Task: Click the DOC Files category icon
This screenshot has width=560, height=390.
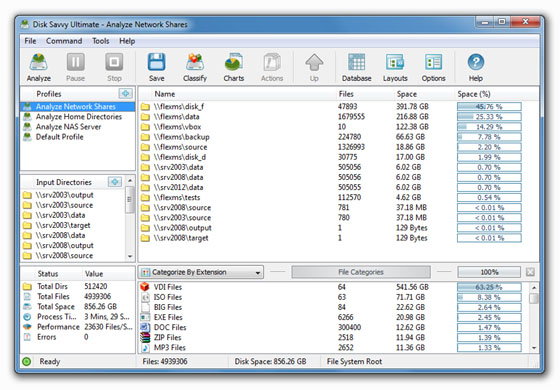Action: coord(145,327)
